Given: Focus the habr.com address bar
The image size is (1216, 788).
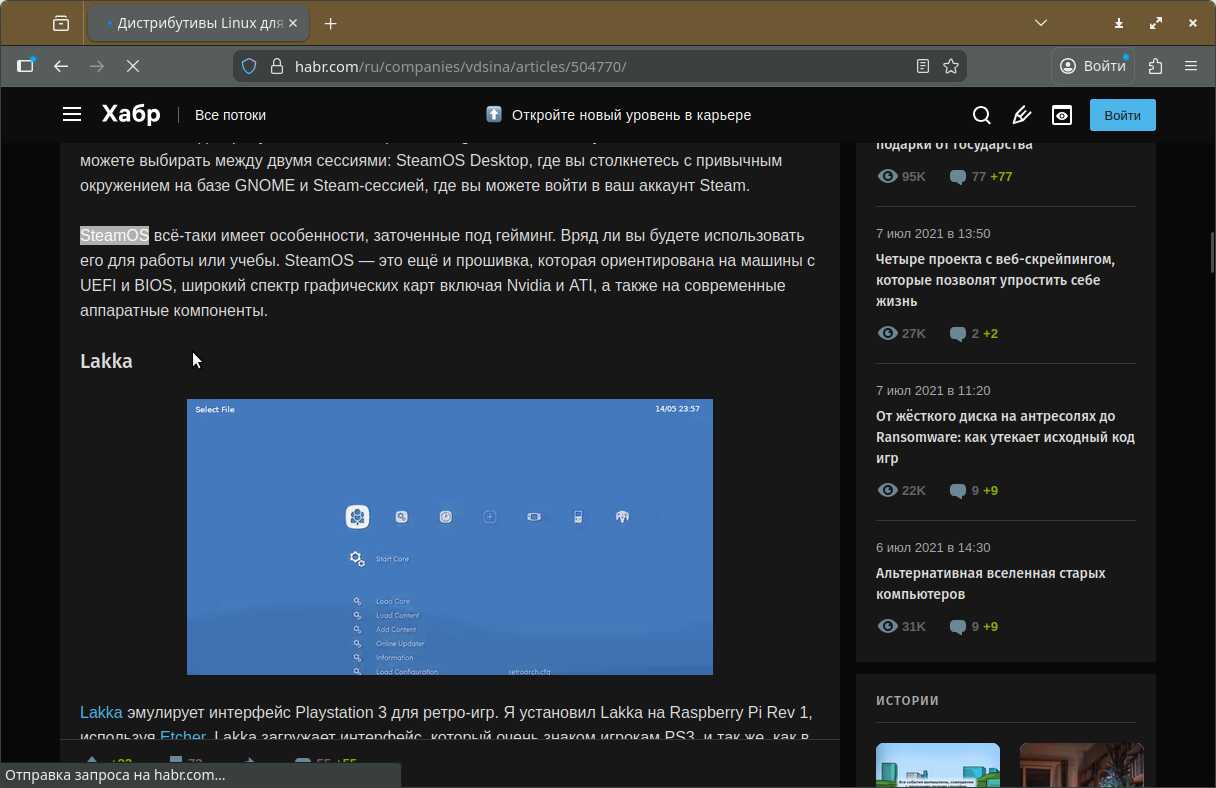Looking at the screenshot, I should [x=600, y=66].
